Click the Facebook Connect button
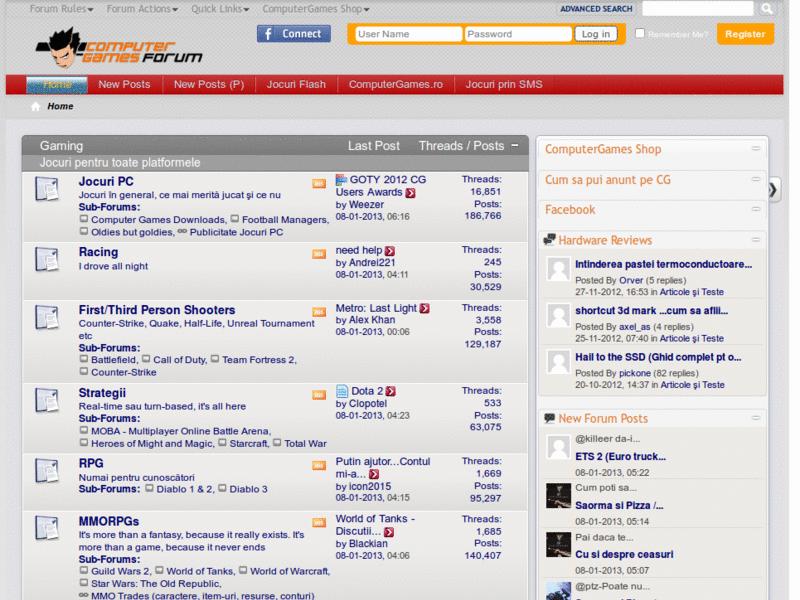Screen dimensions: 800x600 294,34
